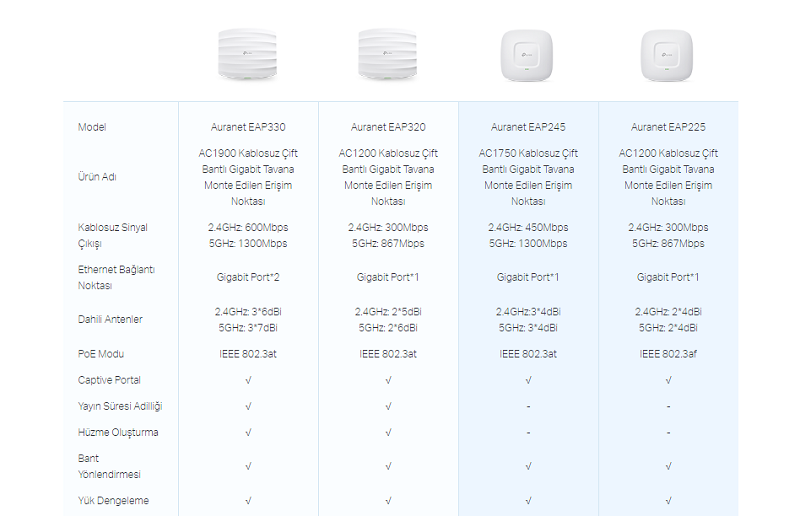Click the Ethernet Bağlantı Noktası row label
This screenshot has width=800, height=516.
116,277
